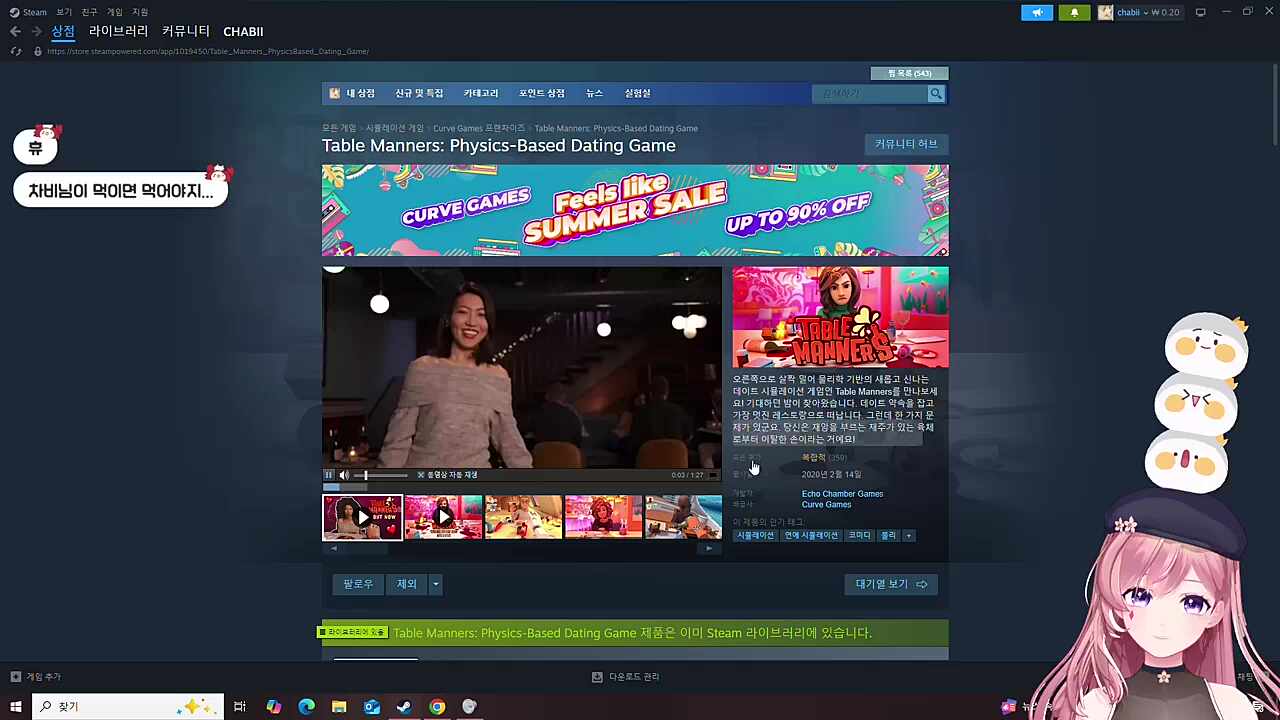Switch to the 라이브러리 tab
The height and width of the screenshot is (720, 1280).
(118, 32)
